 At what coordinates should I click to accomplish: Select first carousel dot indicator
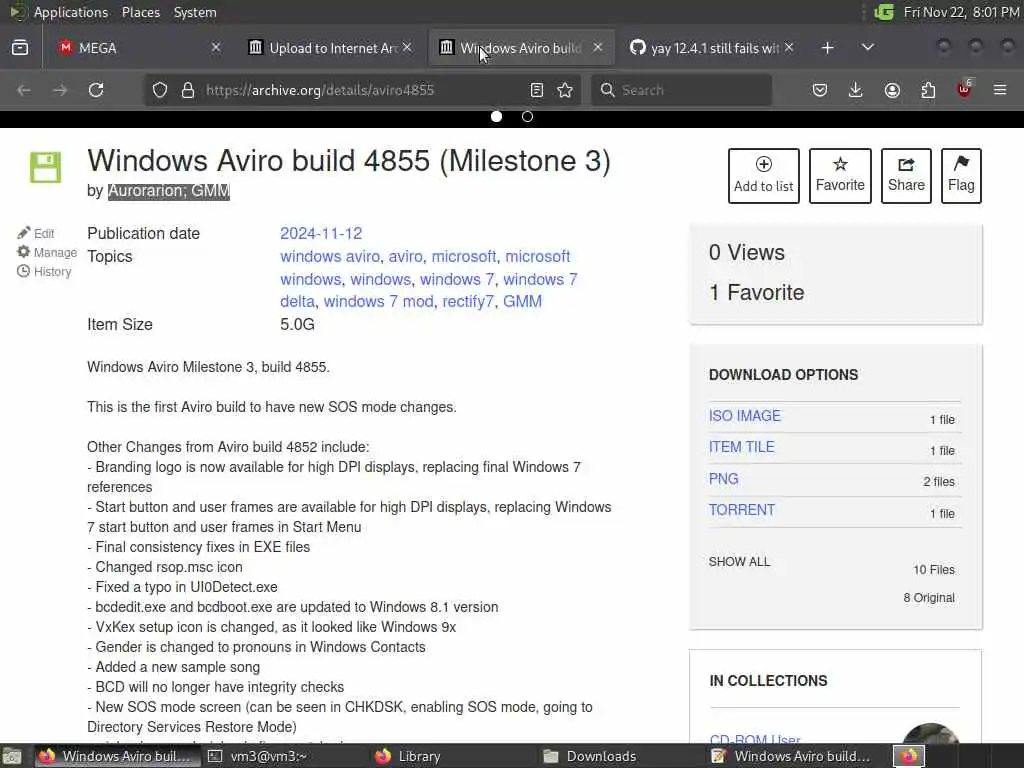pos(496,116)
